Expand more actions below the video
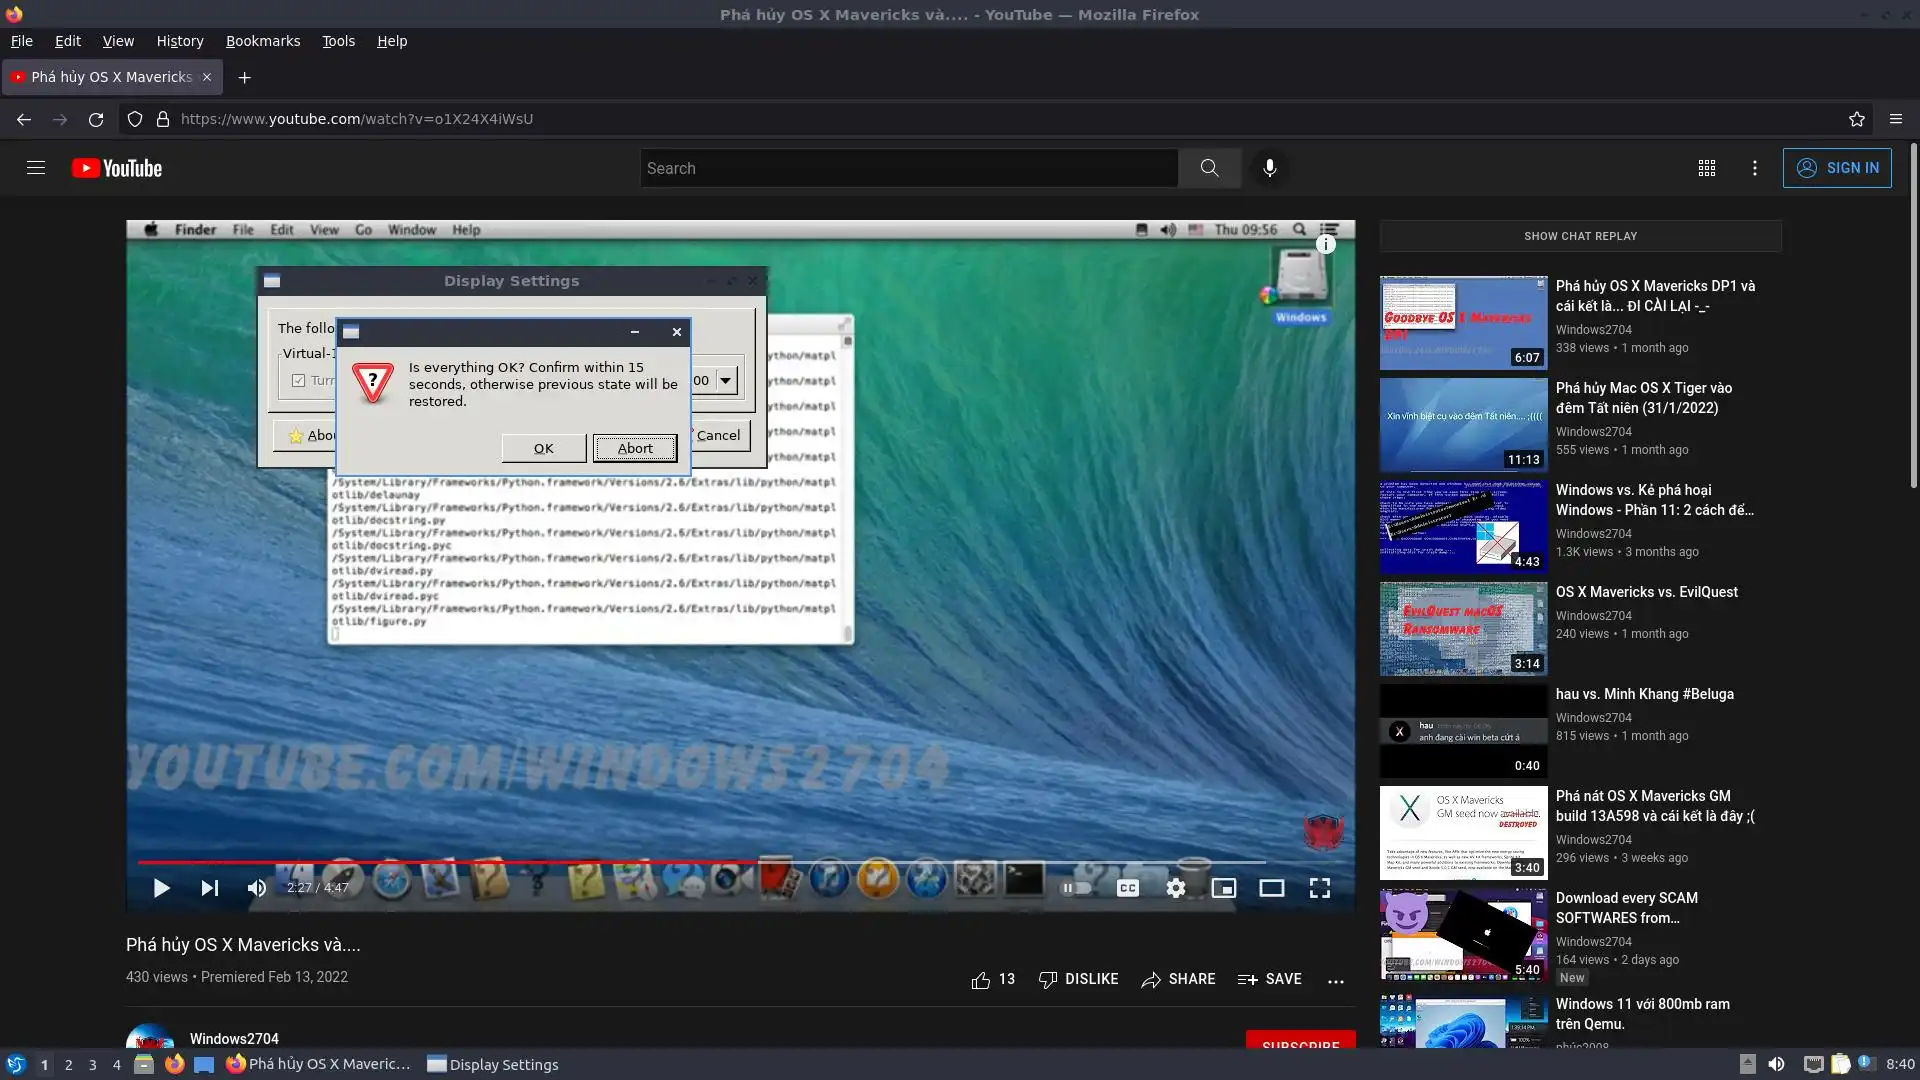The height and width of the screenshot is (1080, 1920). click(1336, 980)
